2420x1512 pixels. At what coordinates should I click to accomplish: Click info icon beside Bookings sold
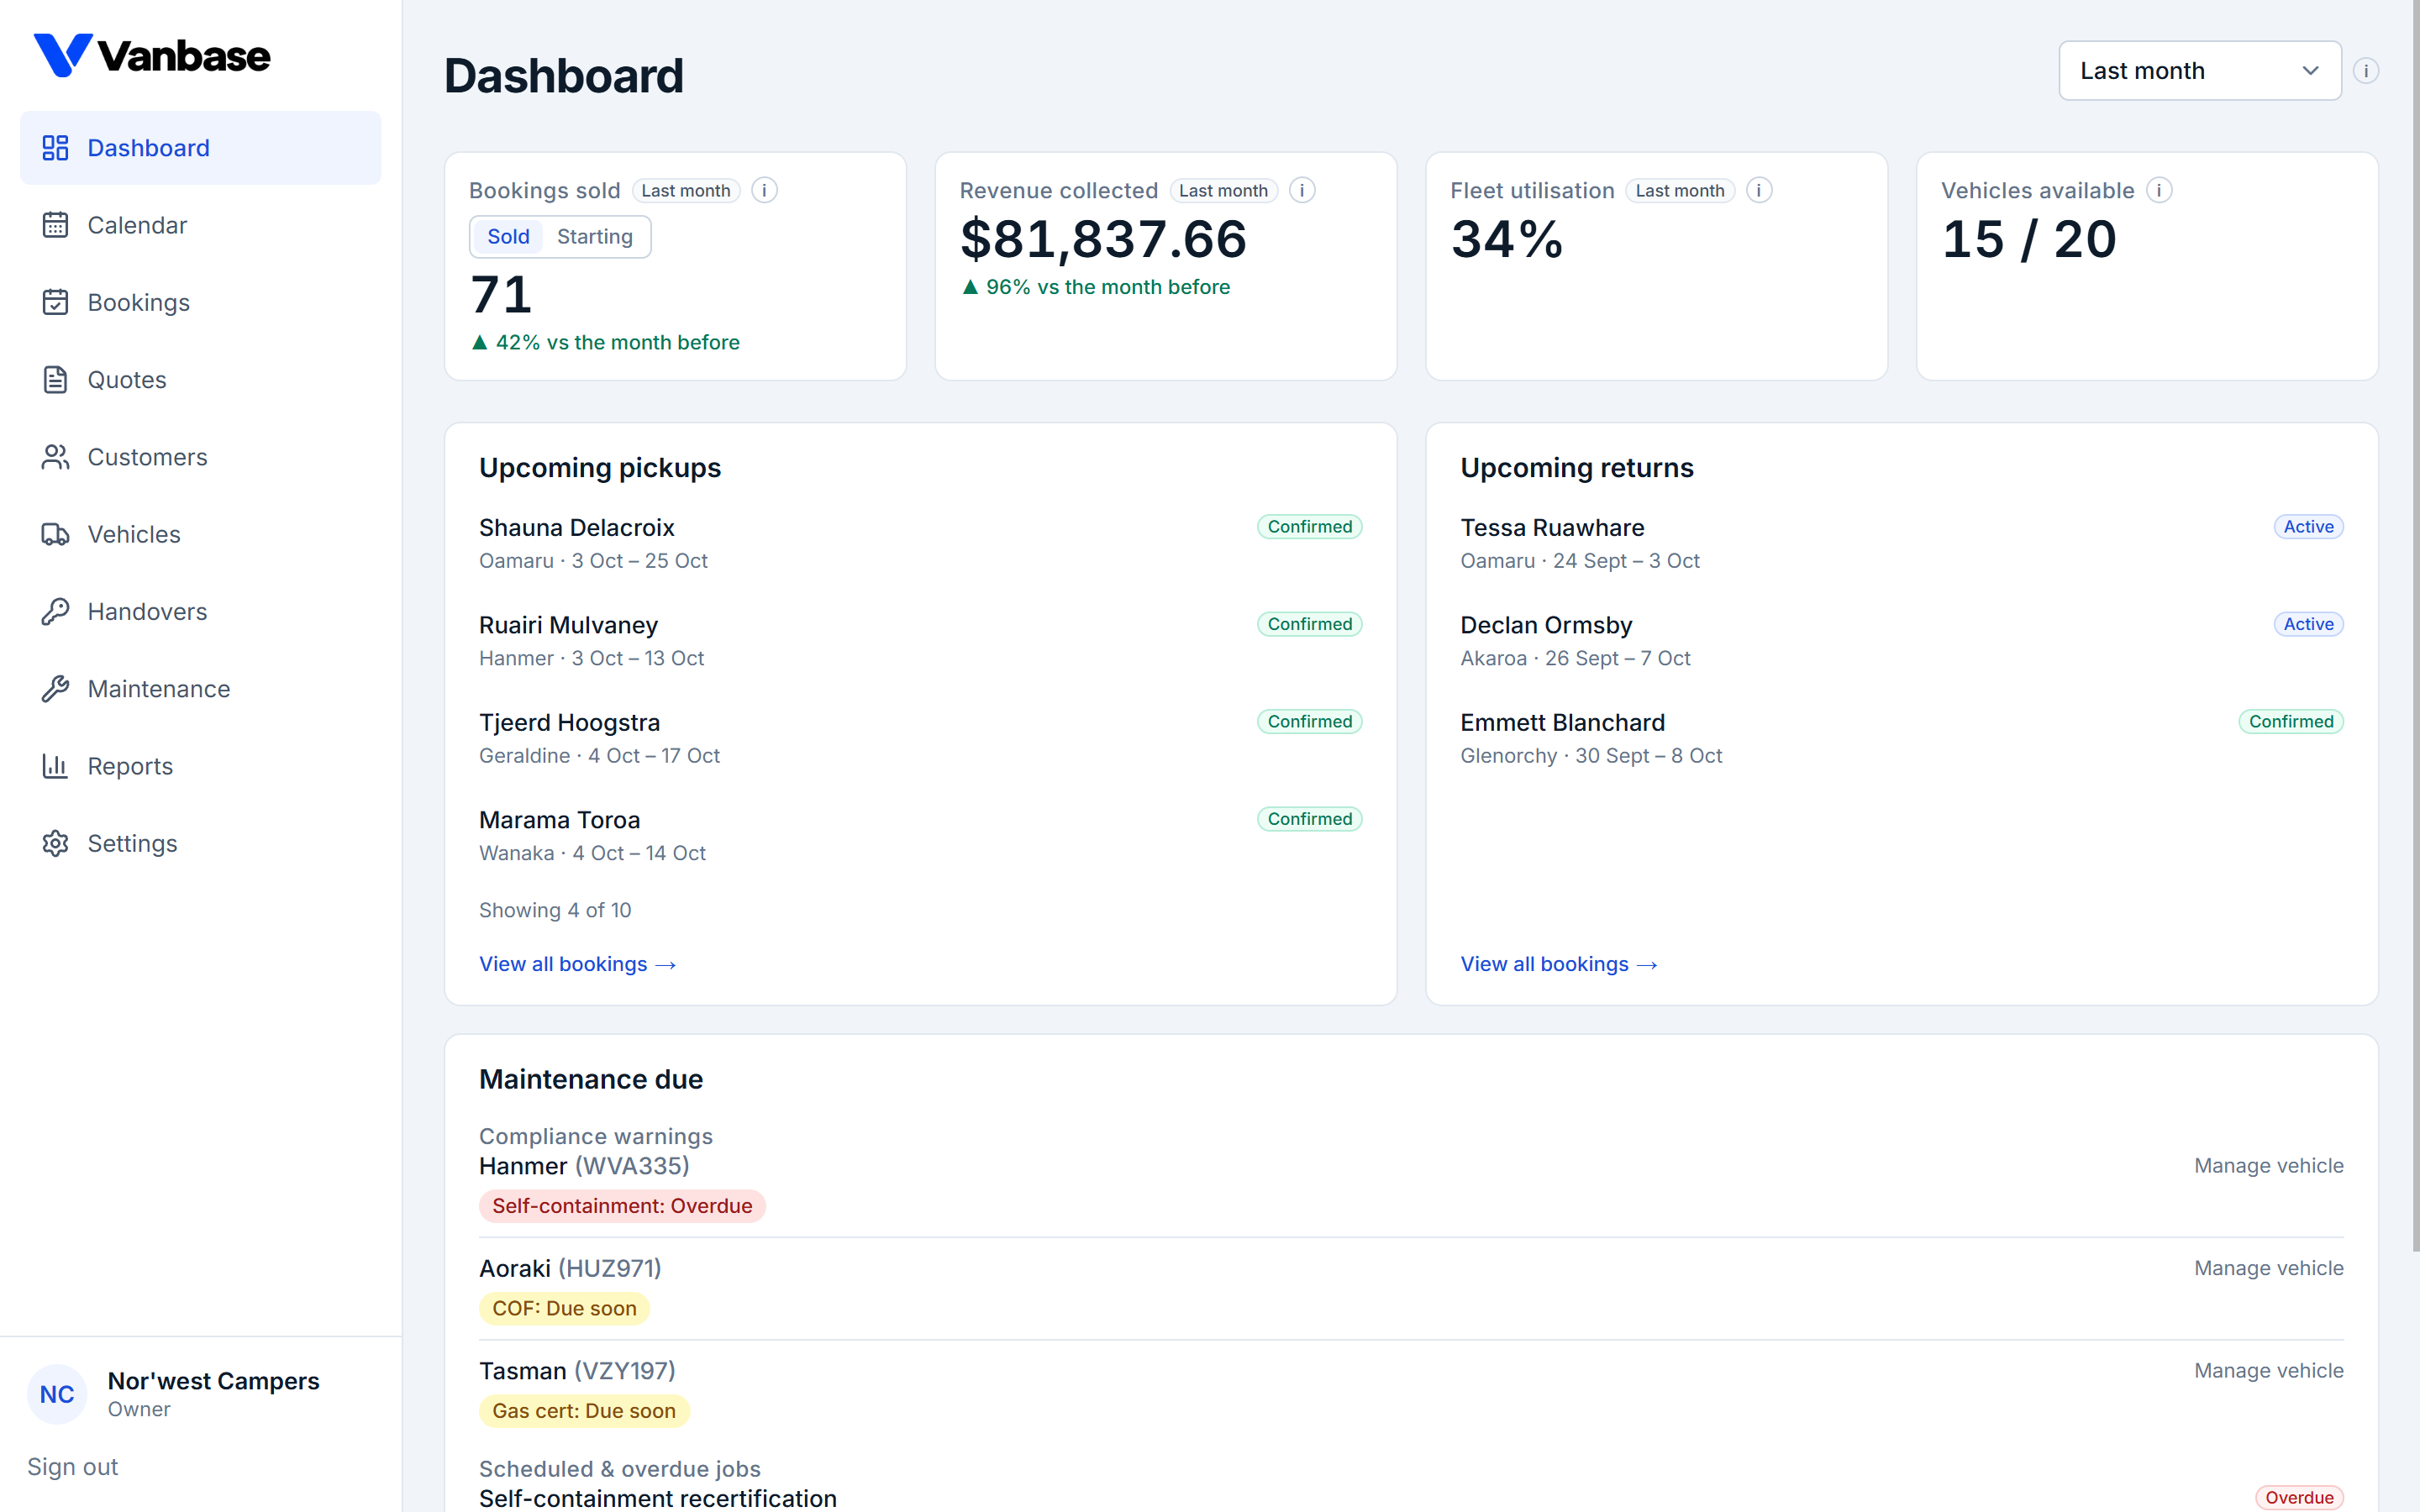point(764,190)
